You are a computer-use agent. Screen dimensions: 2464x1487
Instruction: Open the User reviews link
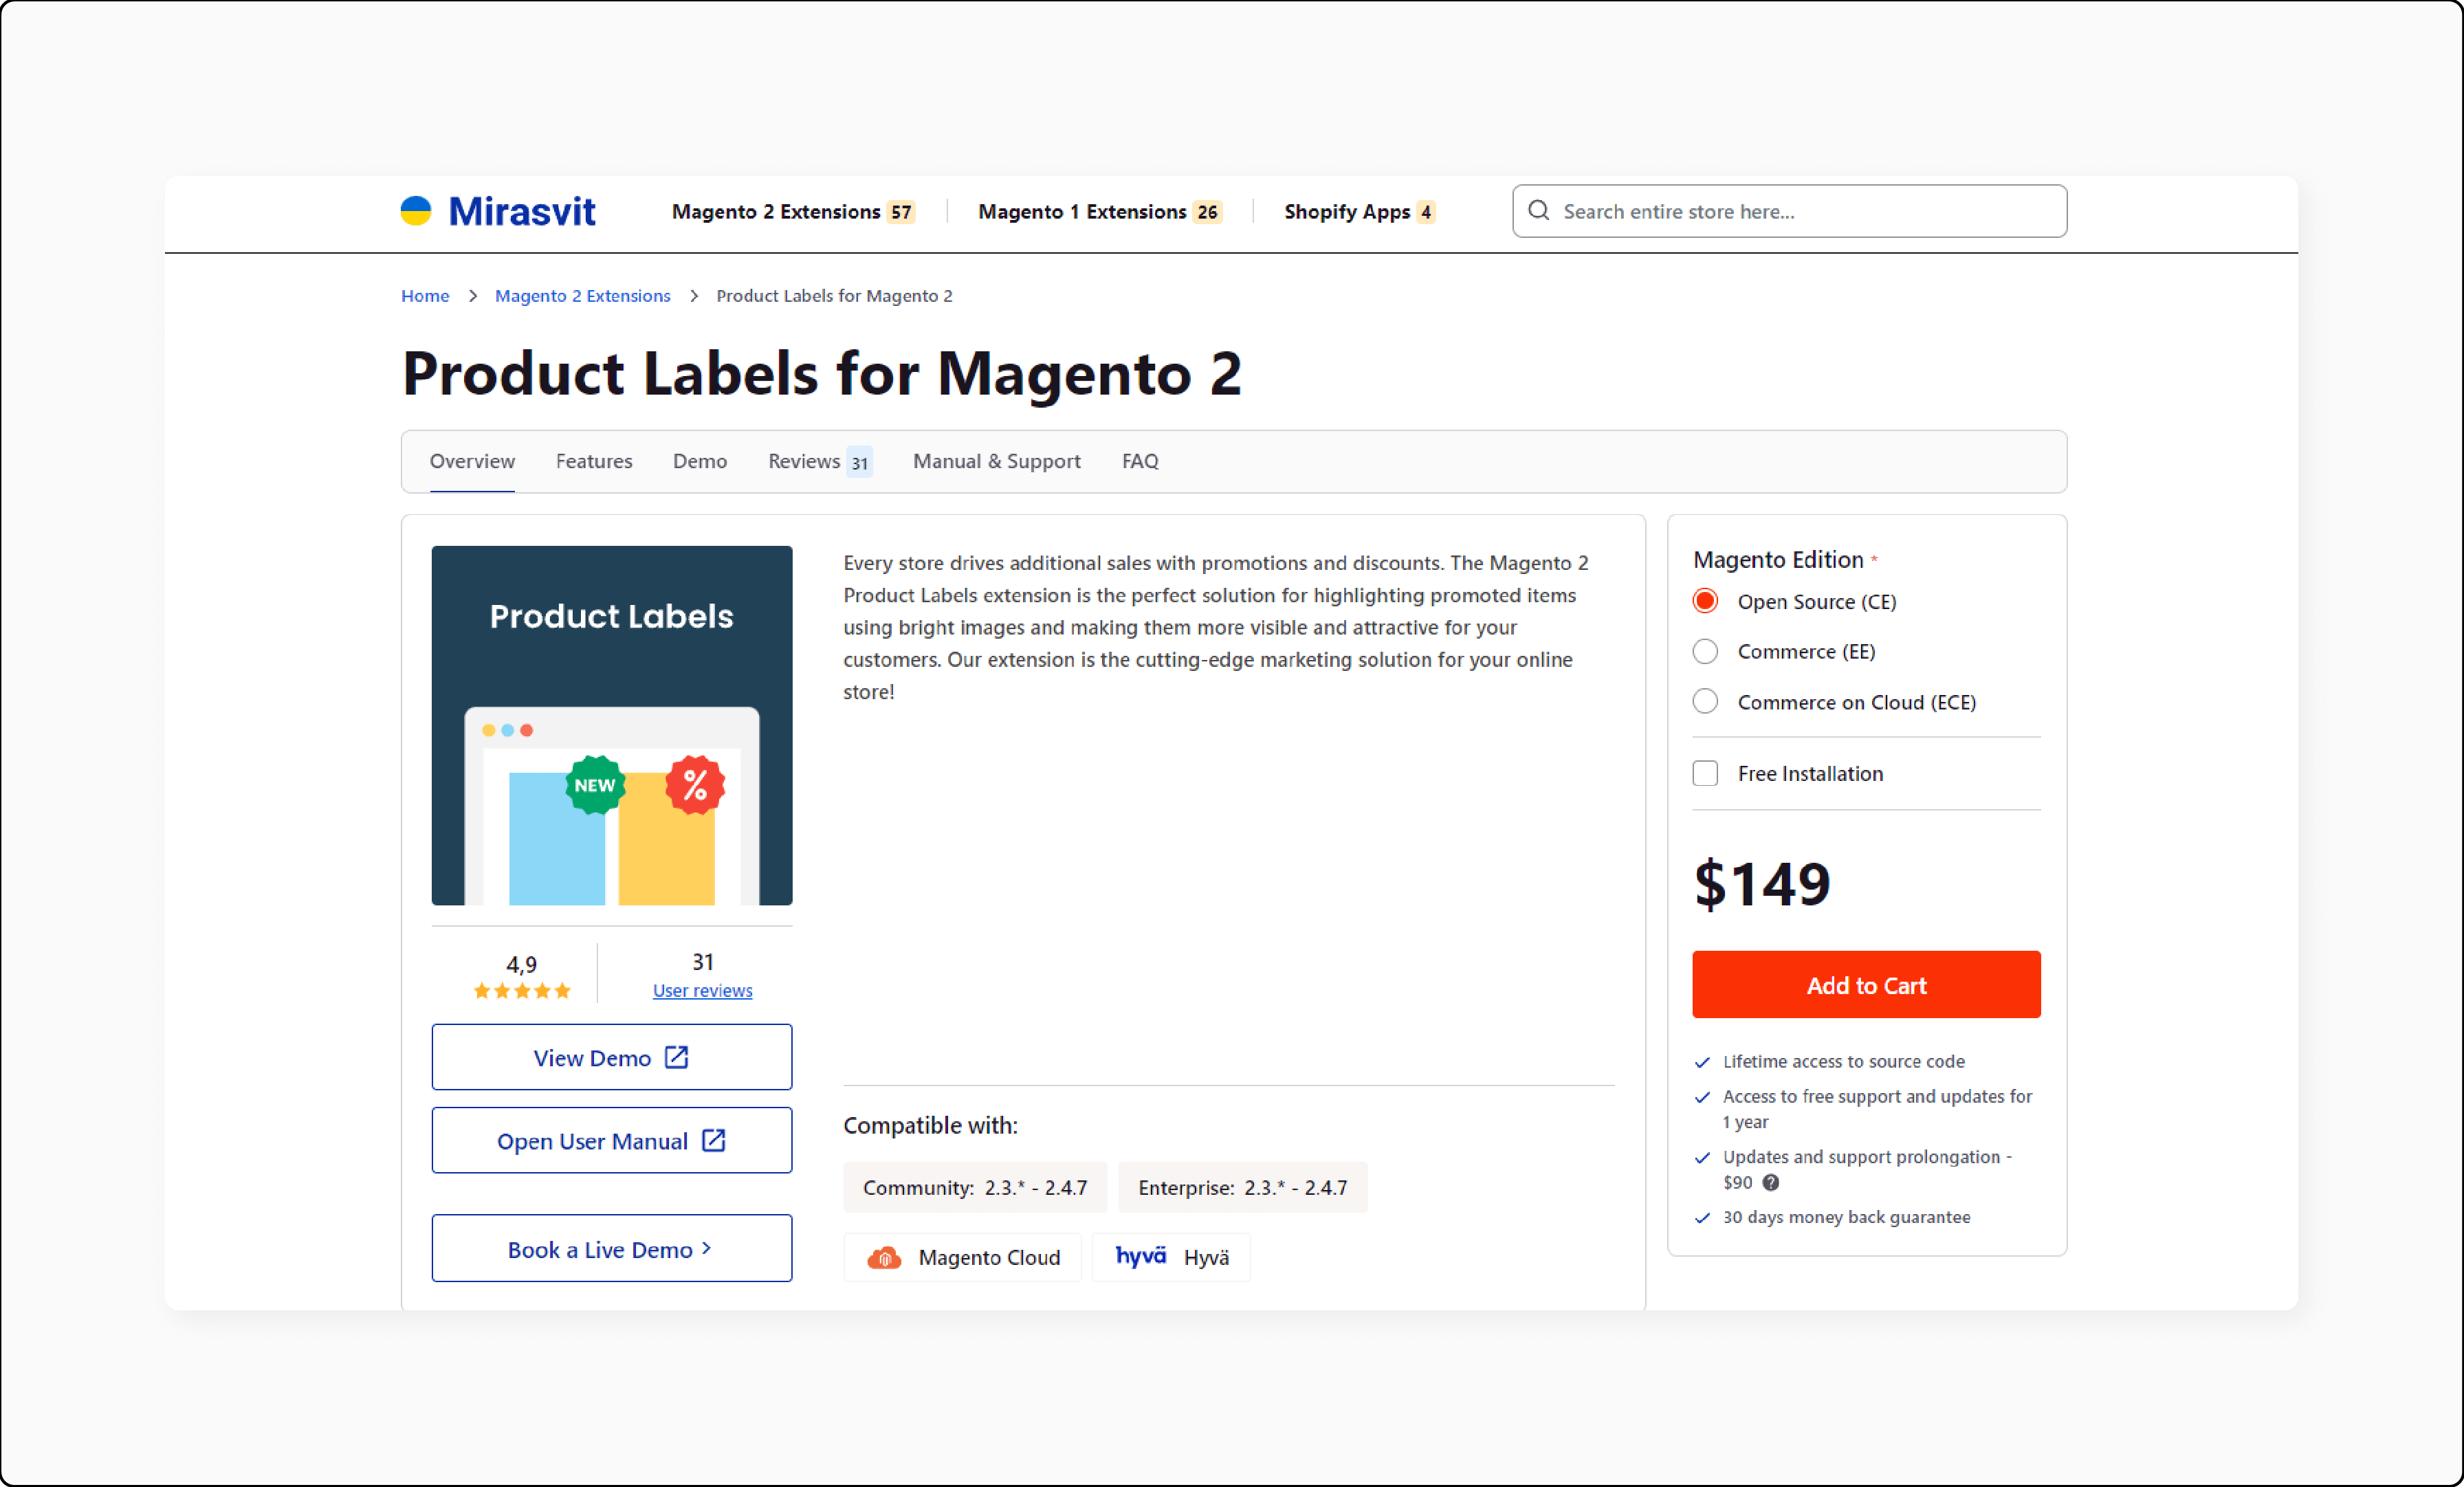[x=702, y=990]
